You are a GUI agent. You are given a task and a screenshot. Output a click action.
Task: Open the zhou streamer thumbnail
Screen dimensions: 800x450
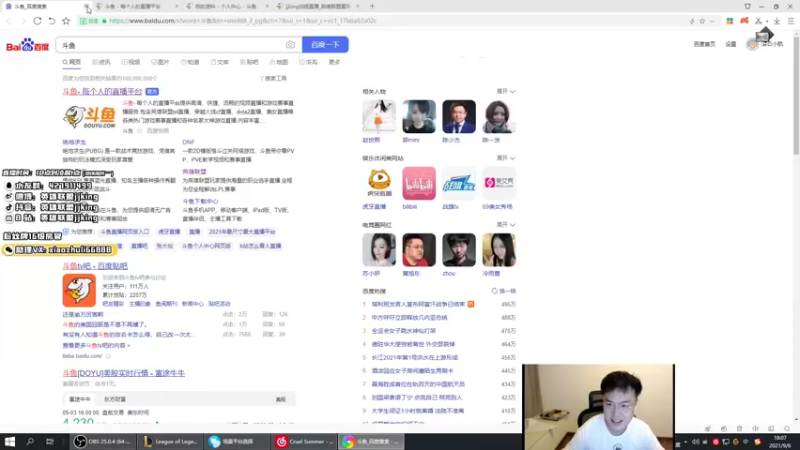[459, 250]
